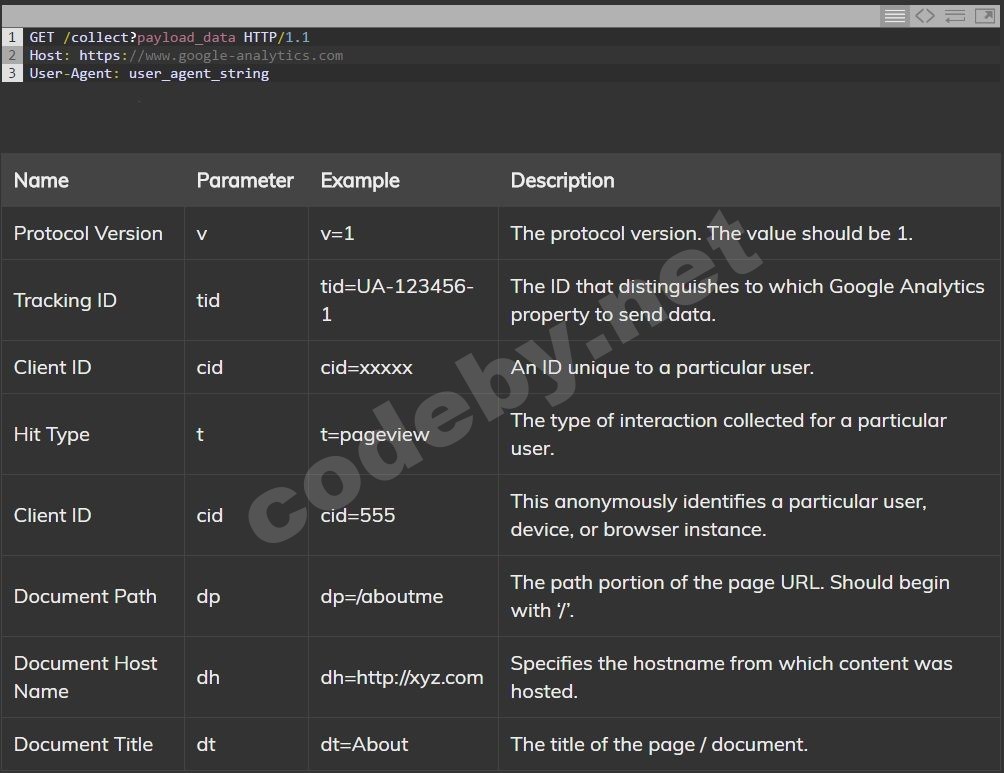Click dh=http://xyz.com example value
Image resolution: width=1004 pixels, height=773 pixels.
pyautogui.click(x=402, y=678)
